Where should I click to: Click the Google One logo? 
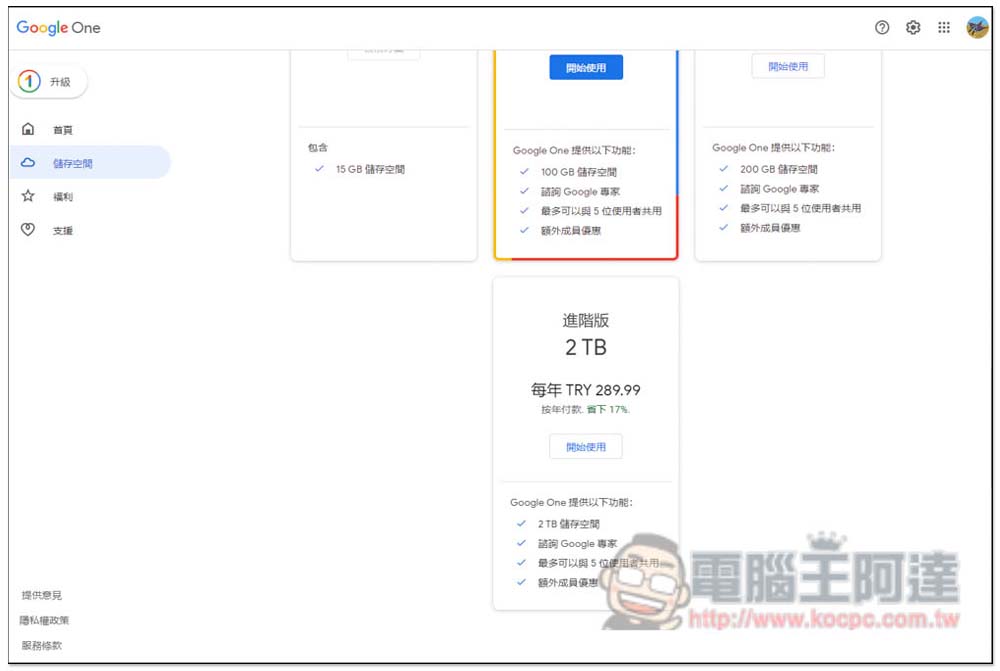coord(58,27)
